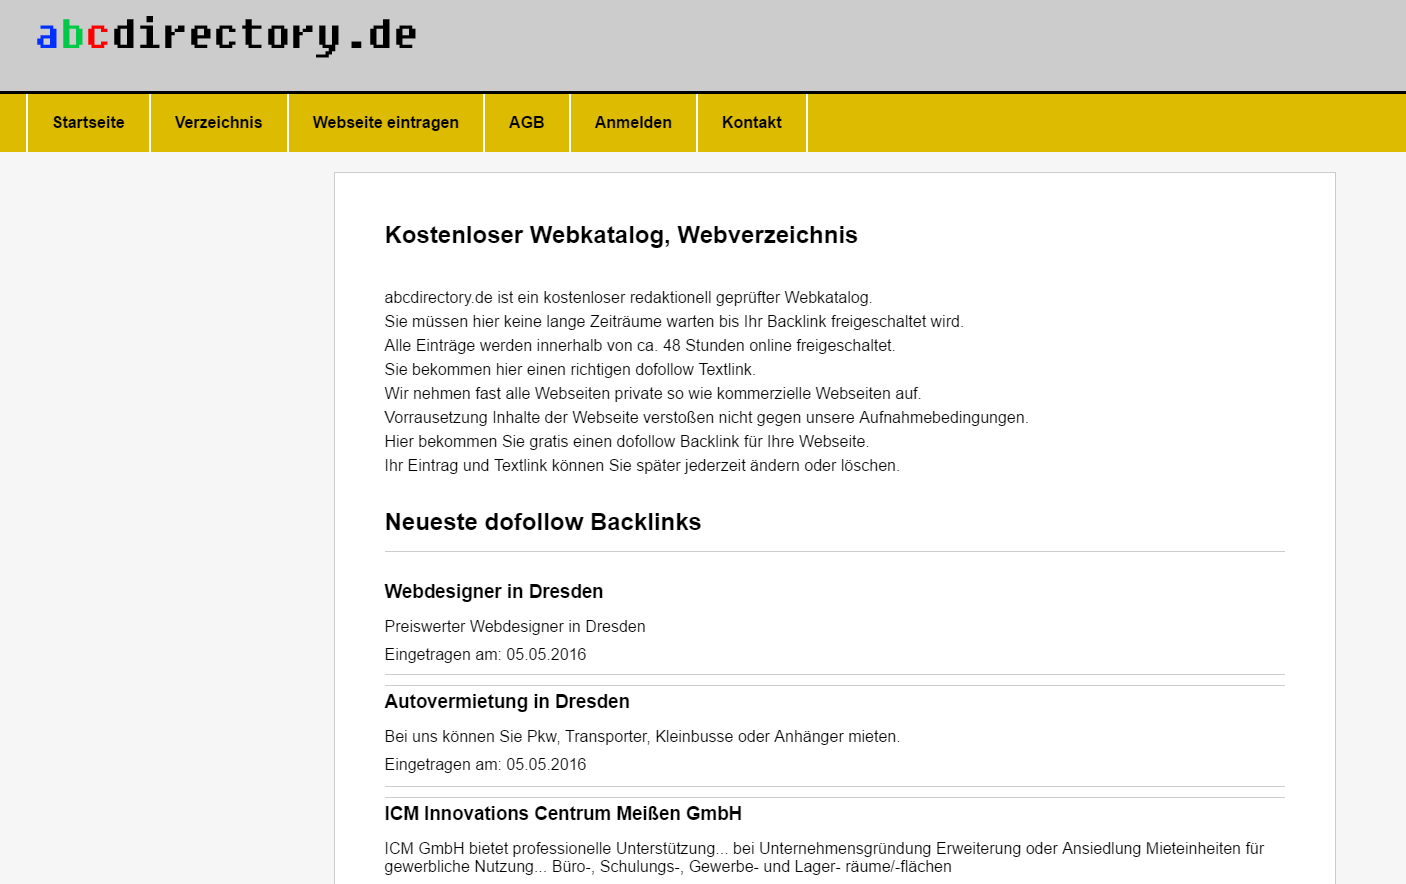Screen dimensions: 1406x884
Task: Click line 'Ihr Eintrag und Textlink können Sie später'
Action: coord(642,465)
